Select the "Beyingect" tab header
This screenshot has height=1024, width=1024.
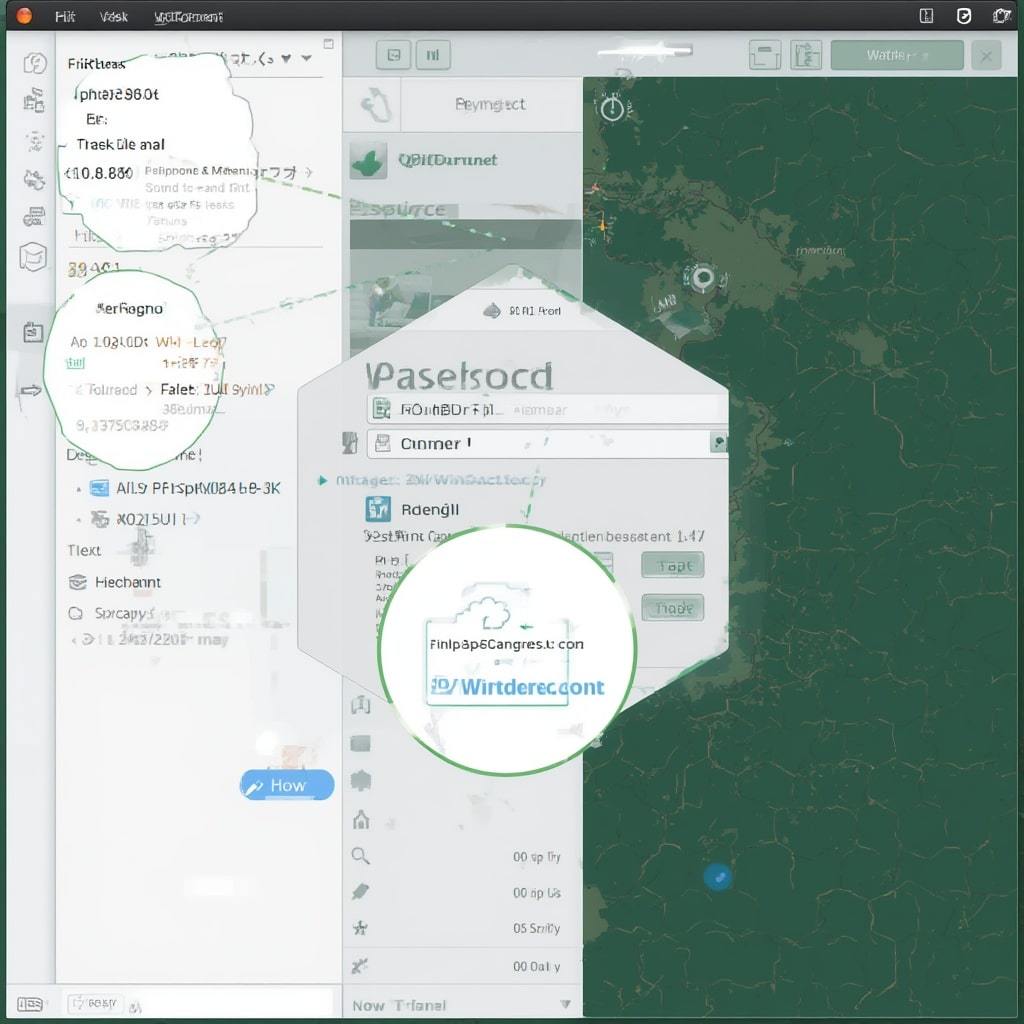point(490,104)
